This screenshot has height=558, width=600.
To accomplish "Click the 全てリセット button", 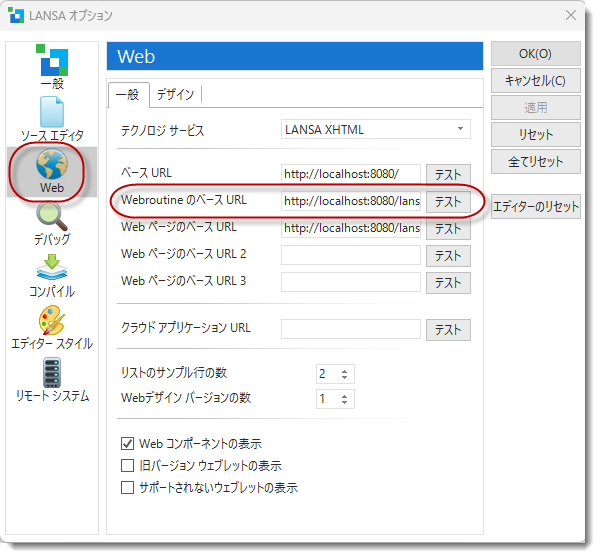I will click(x=536, y=162).
